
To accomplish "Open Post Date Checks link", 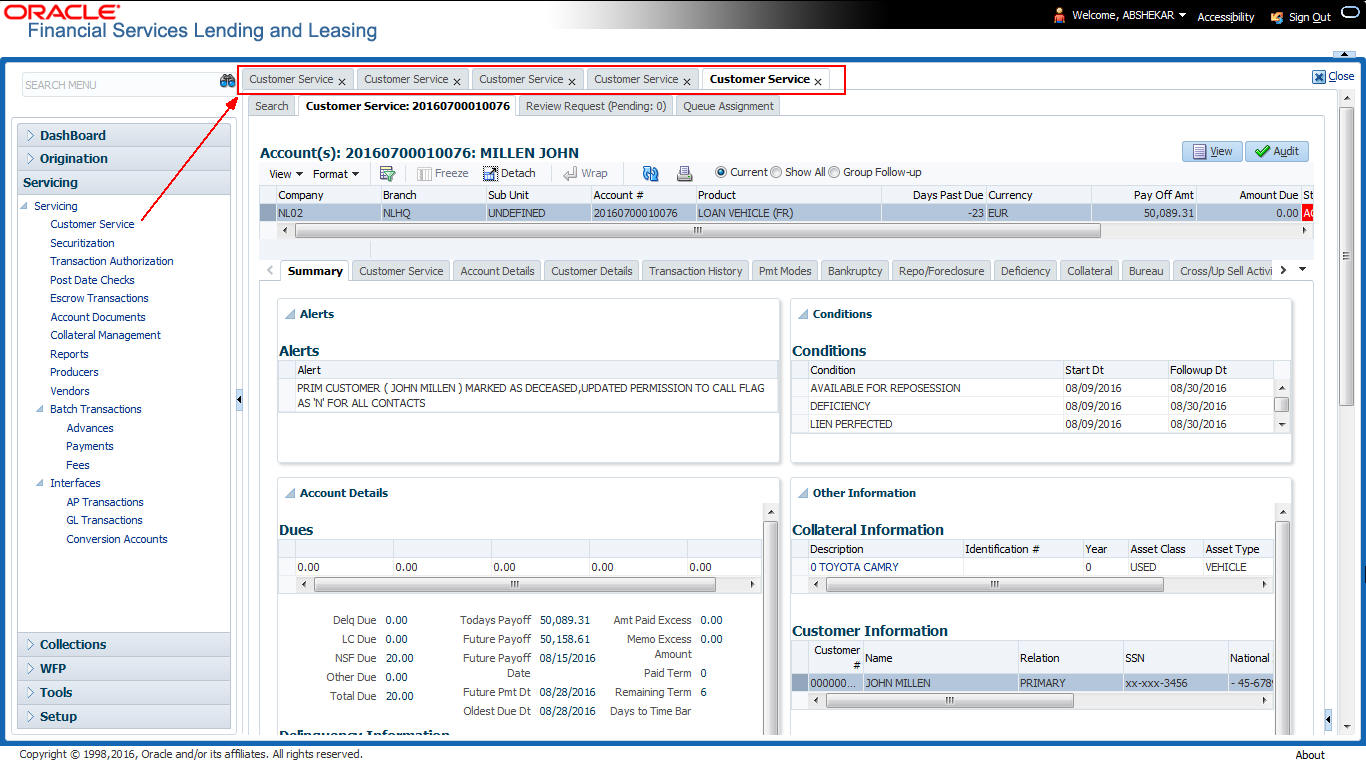I will coord(92,280).
